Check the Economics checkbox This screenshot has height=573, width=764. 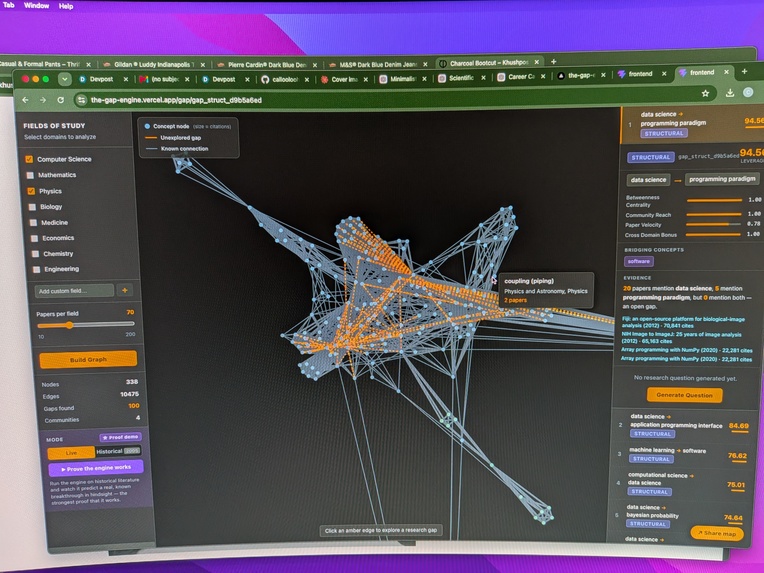click(x=34, y=238)
